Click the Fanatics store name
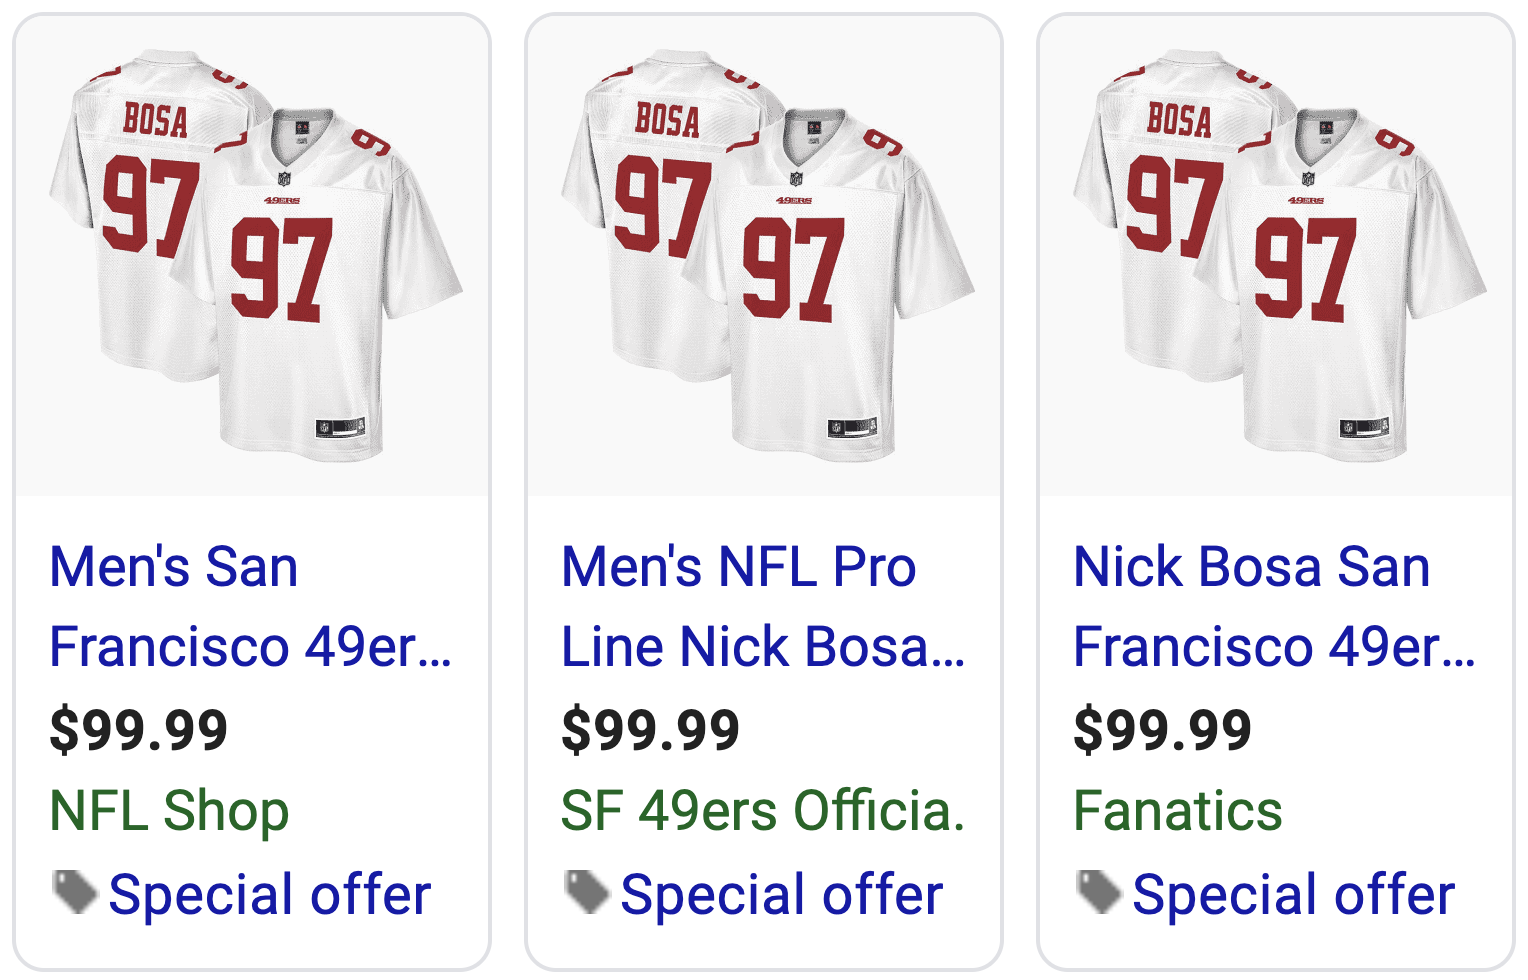Viewport: 1528px width, 980px height. (1177, 810)
